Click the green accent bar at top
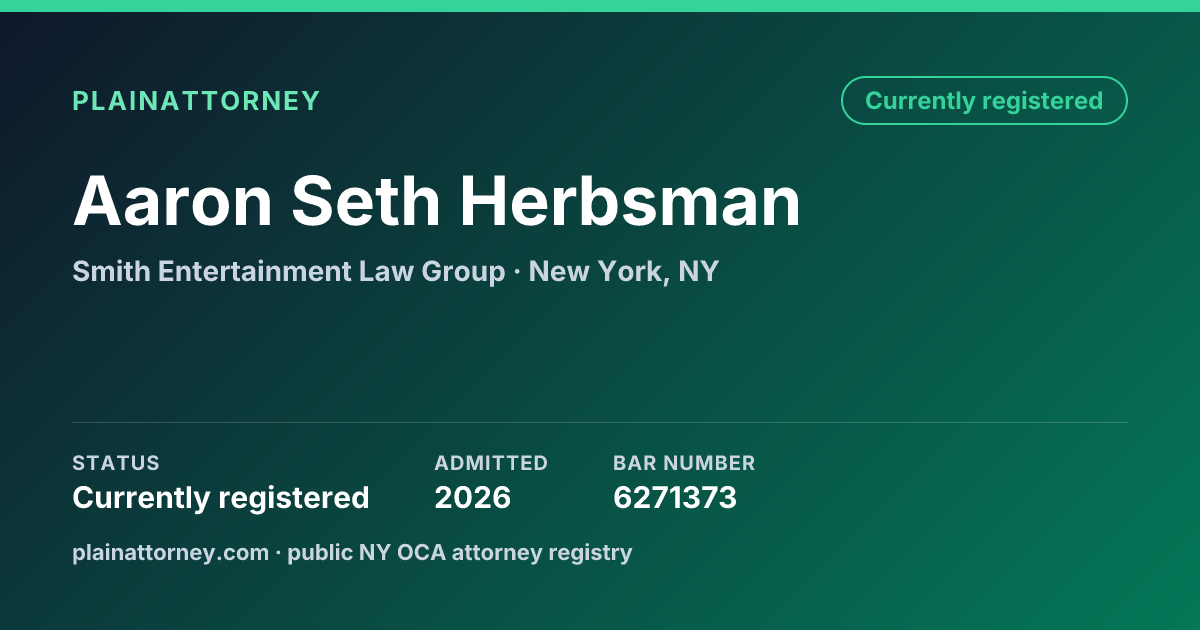Image resolution: width=1200 pixels, height=630 pixels. (600, 6)
